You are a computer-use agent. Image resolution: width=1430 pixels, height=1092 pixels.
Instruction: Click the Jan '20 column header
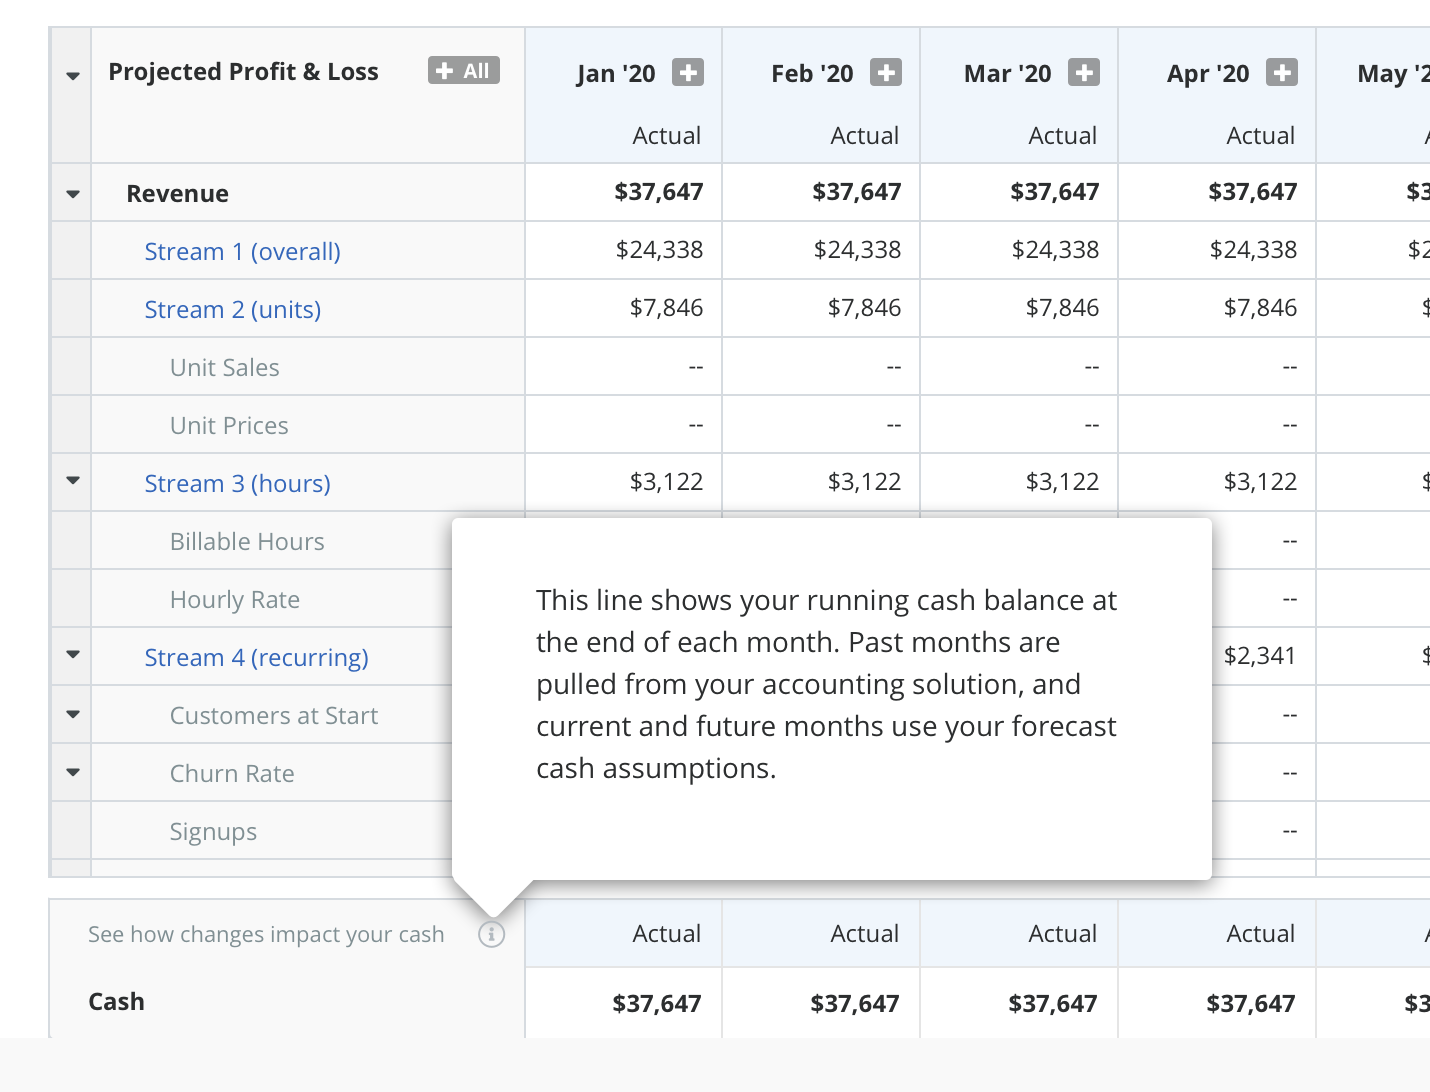(616, 74)
